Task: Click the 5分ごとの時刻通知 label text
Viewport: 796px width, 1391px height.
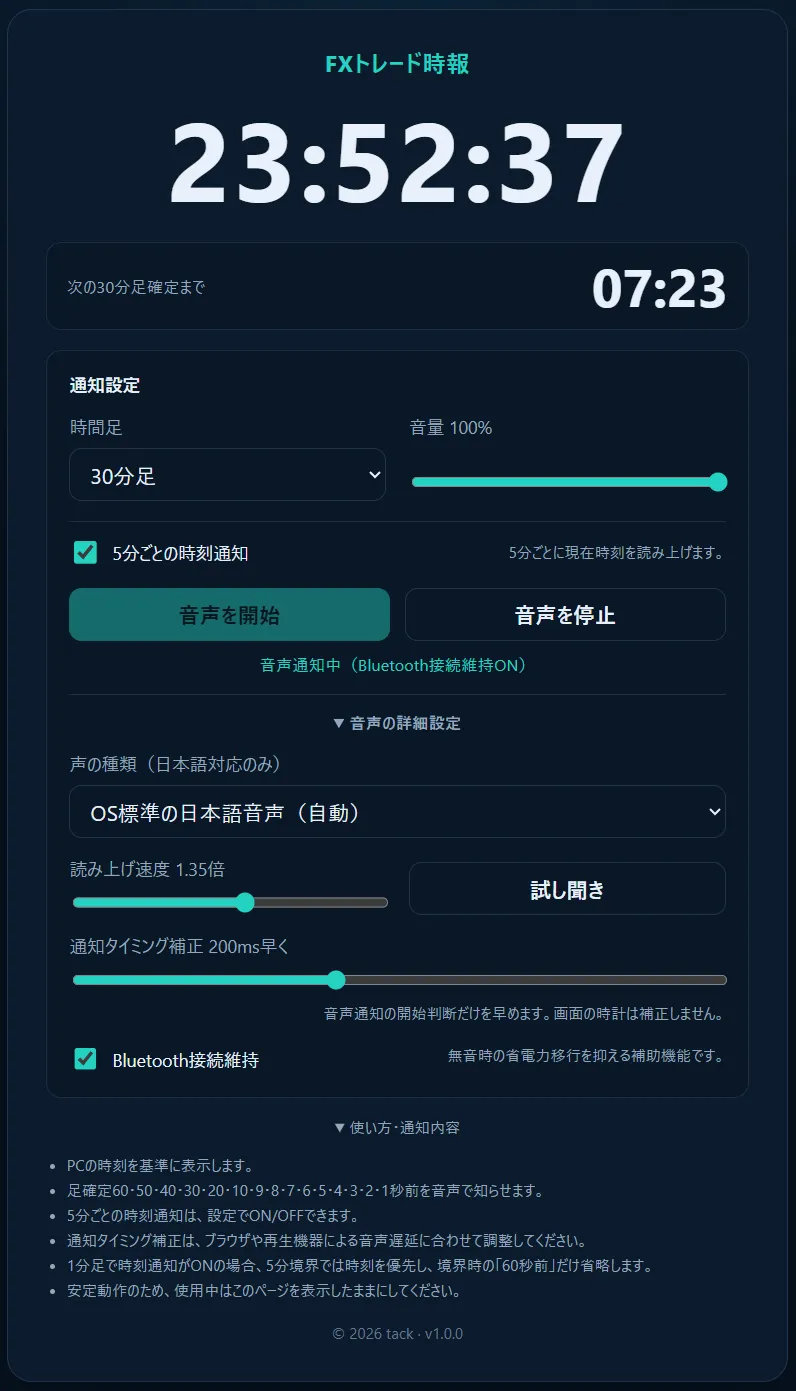Action: click(x=180, y=553)
